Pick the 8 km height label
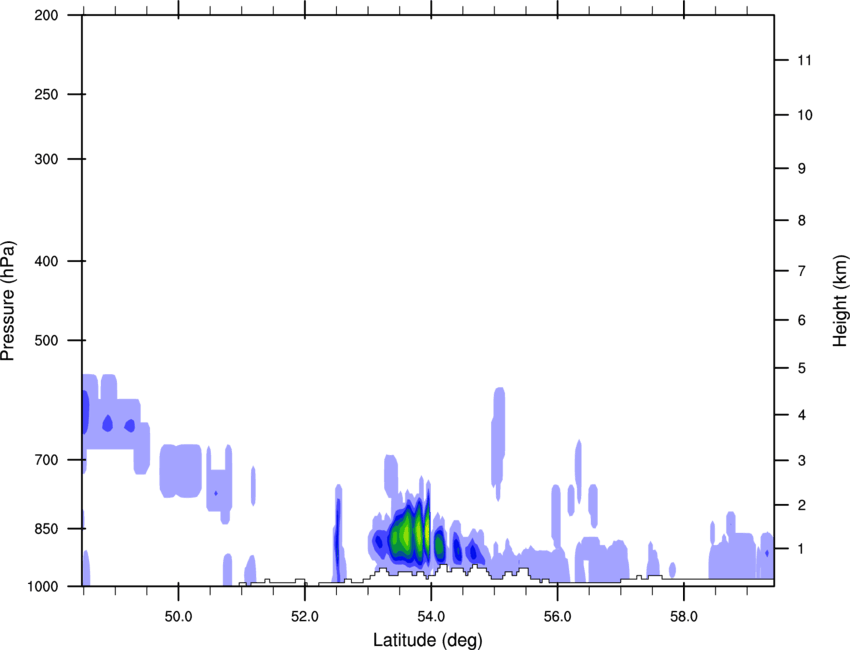Image resolution: width=850 pixels, height=650 pixels. tap(801, 221)
